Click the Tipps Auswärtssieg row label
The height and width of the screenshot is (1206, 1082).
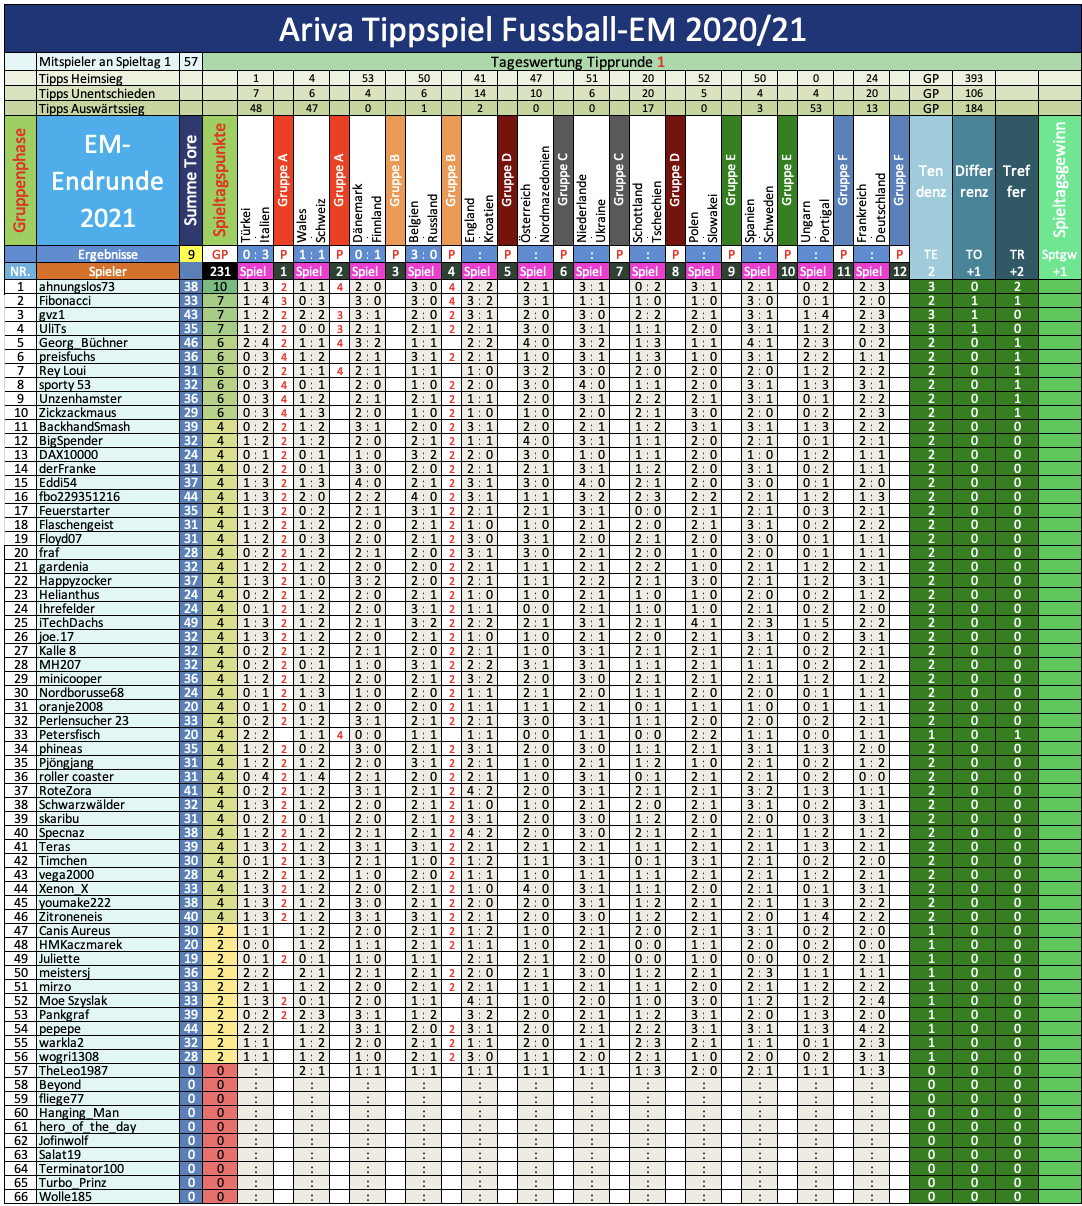(x=108, y=108)
